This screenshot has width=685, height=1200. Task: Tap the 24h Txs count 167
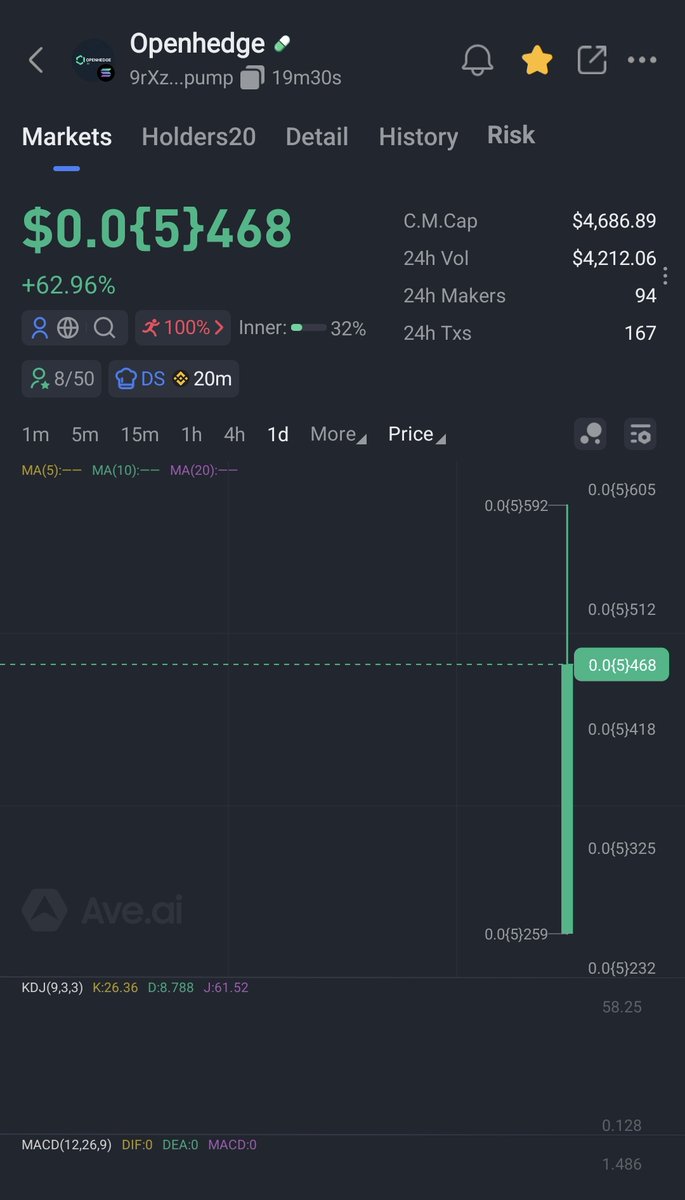[640, 333]
